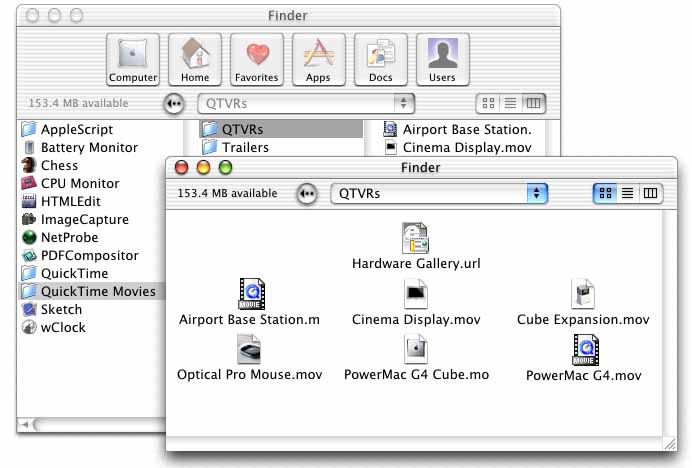692x468 pixels.
Task: Select the QuickTime Movies folder row
Action: (x=91, y=291)
